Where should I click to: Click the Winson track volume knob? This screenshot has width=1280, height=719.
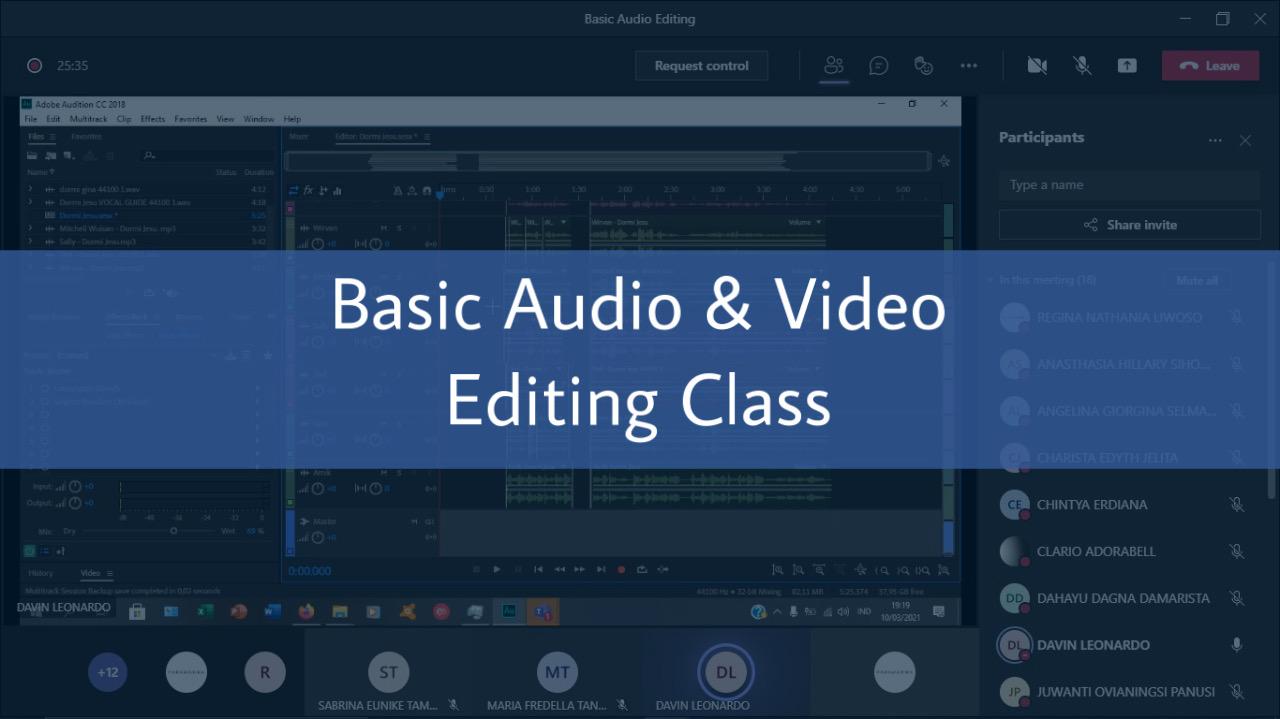tap(318, 244)
